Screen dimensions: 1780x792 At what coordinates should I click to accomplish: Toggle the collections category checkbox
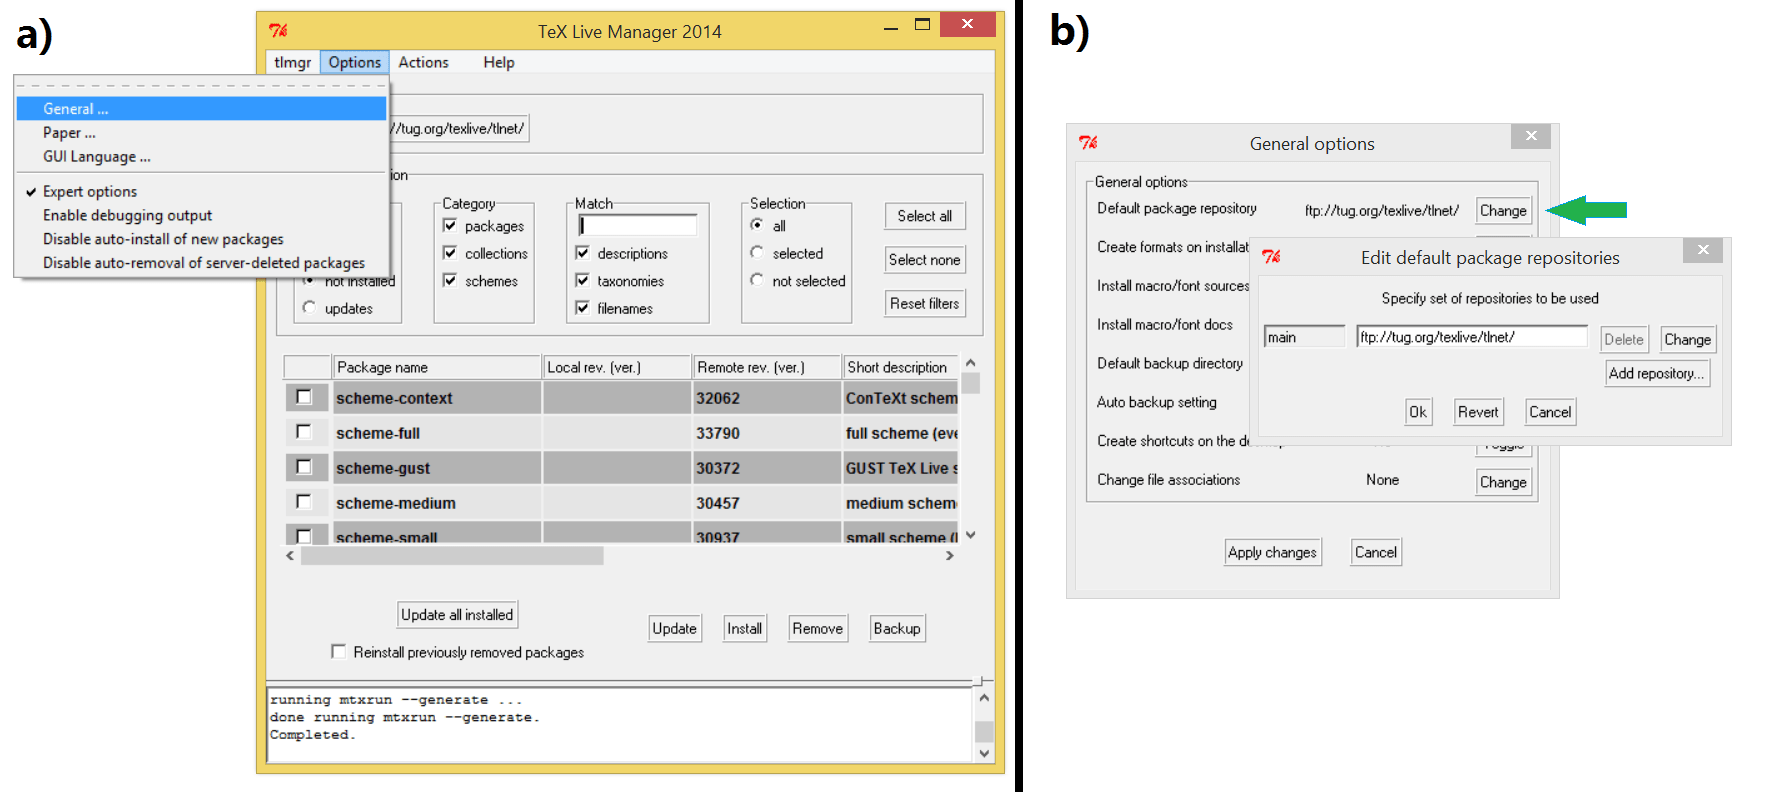point(450,253)
